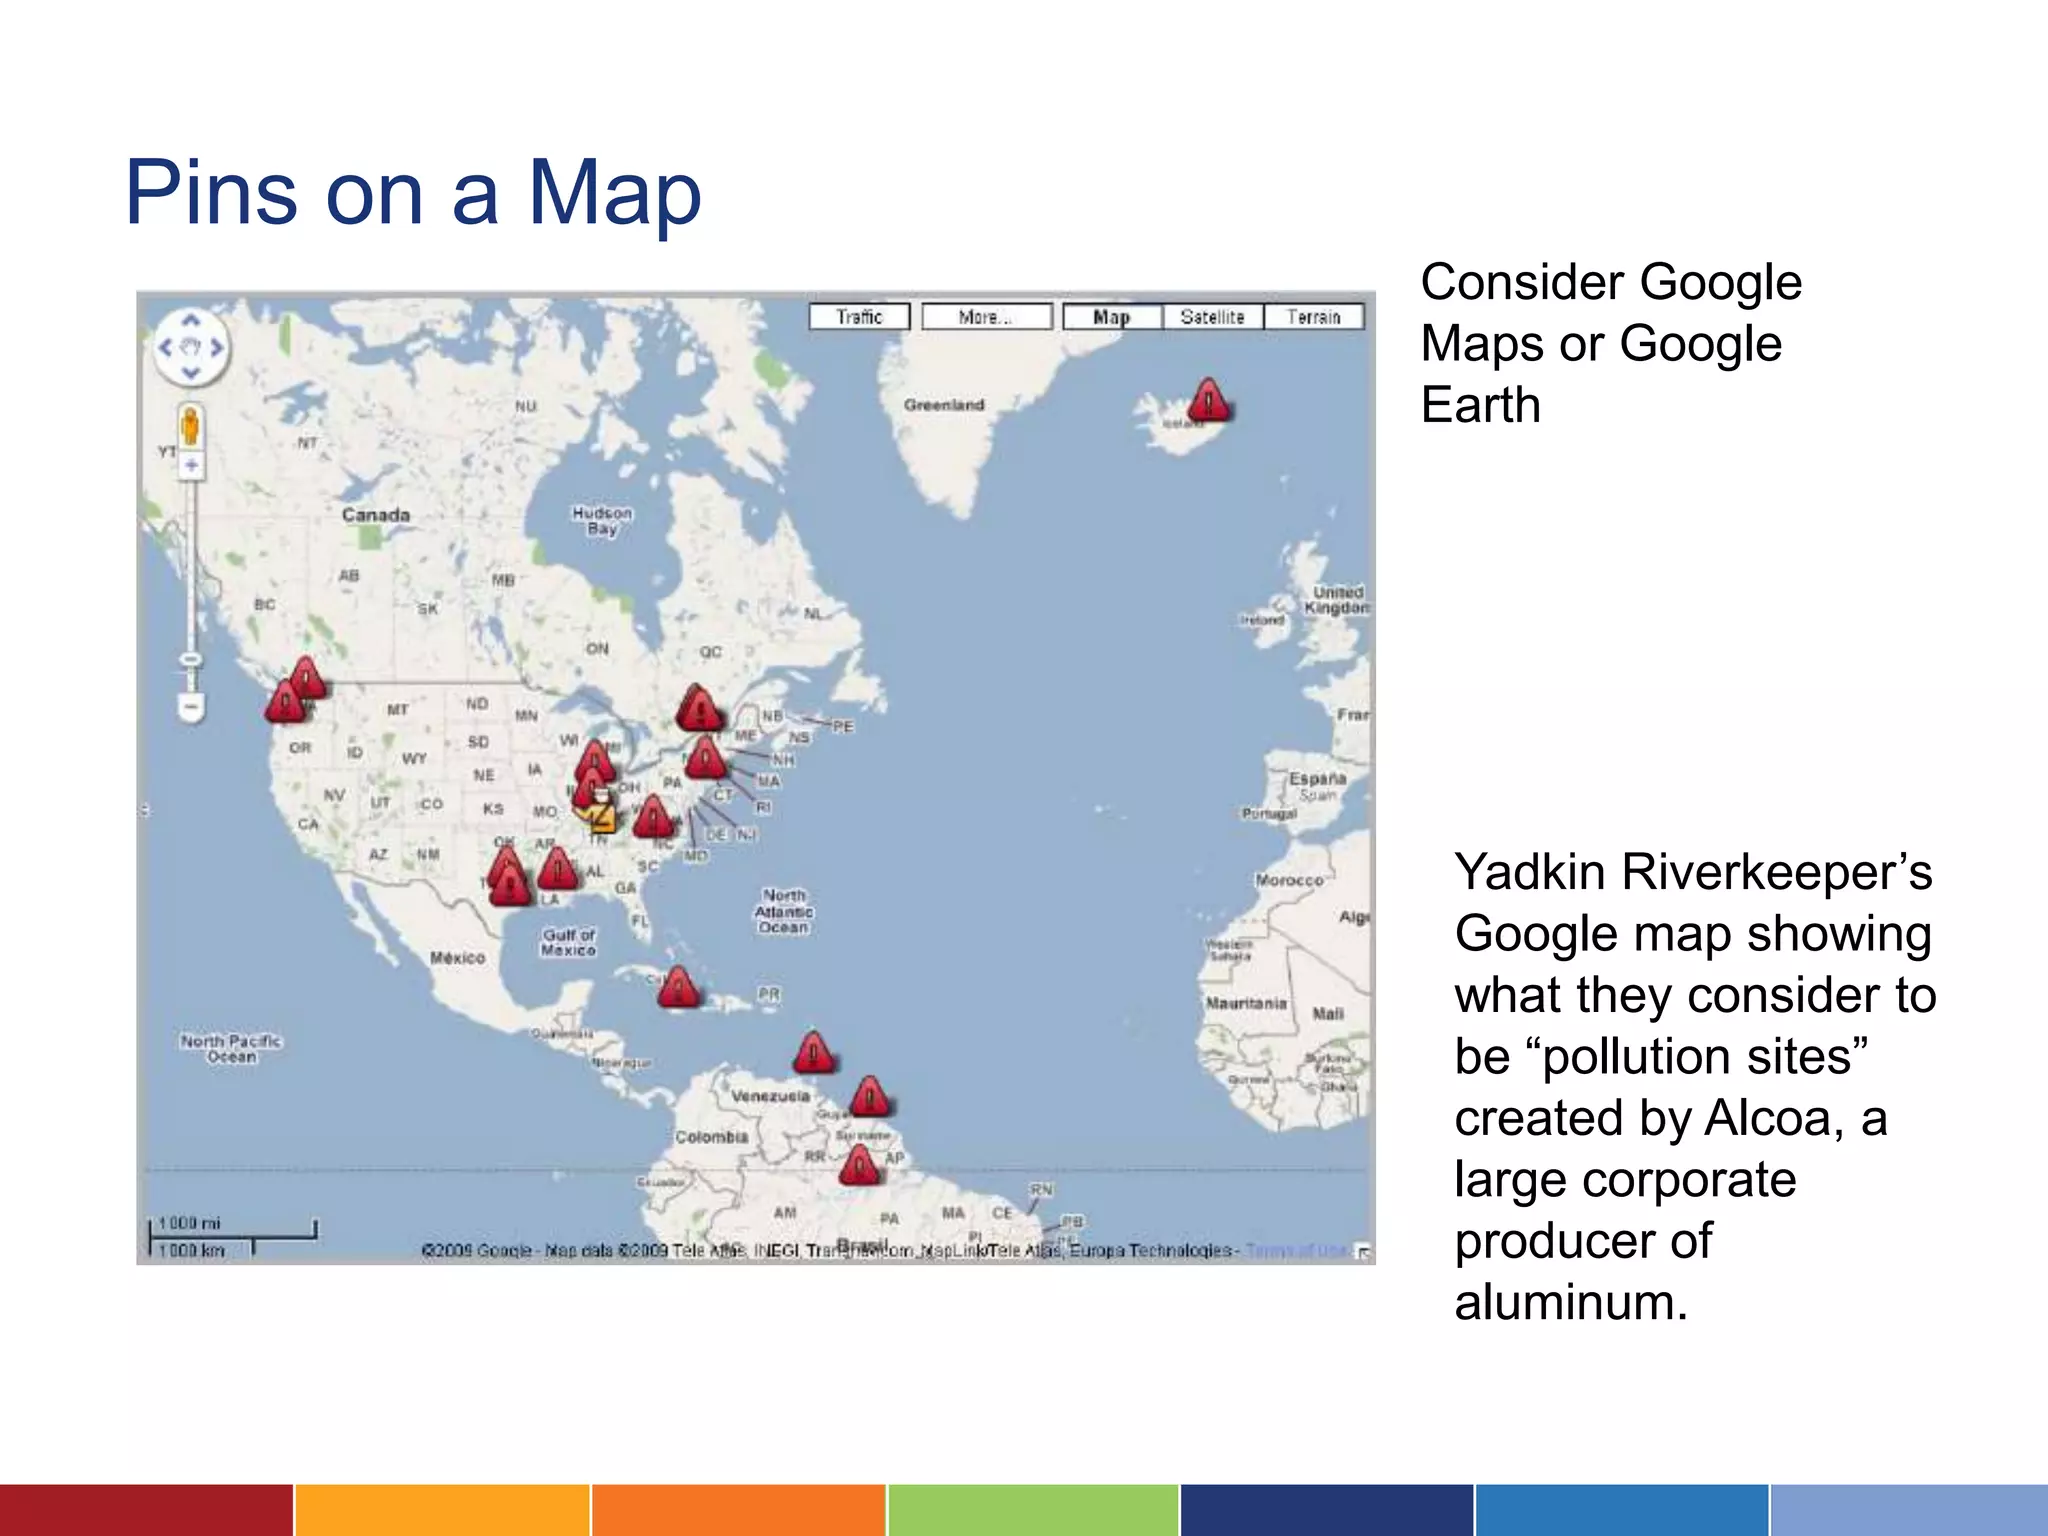This screenshot has height=1536, width=2048.
Task: Click the Morocco map label
Action: click(x=1289, y=880)
